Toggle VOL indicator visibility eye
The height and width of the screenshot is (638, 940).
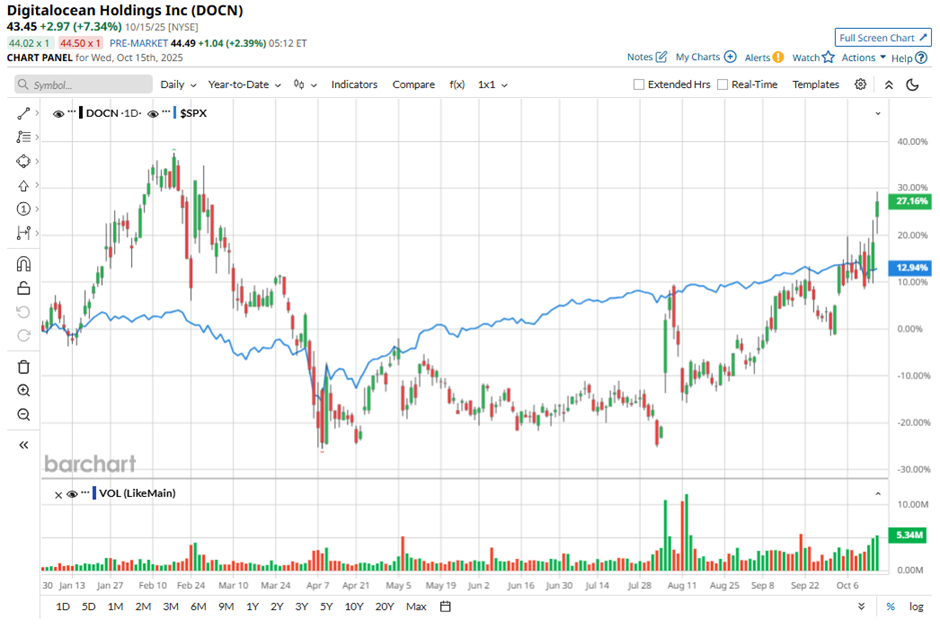pyautogui.click(x=72, y=494)
